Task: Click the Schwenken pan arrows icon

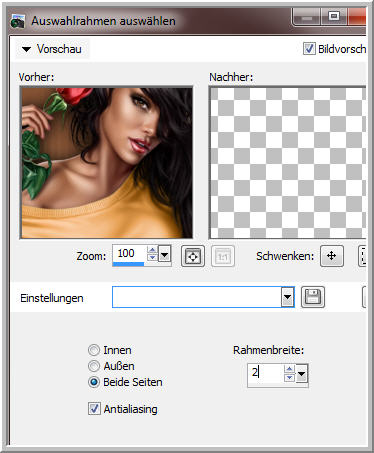Action: pos(332,256)
